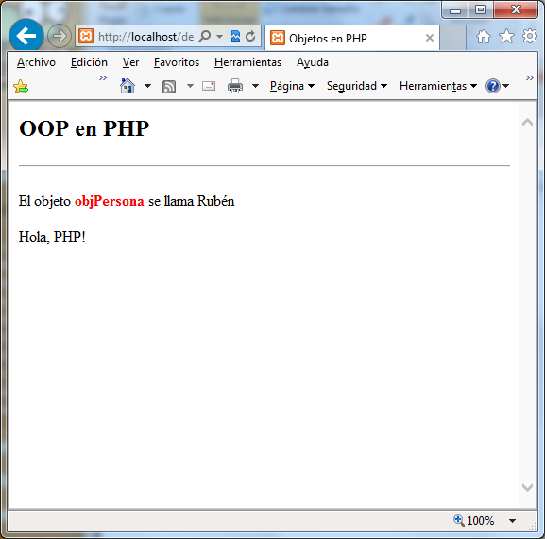This screenshot has width=547, height=539.
Task: Open the Favoritos menu
Action: [x=177, y=62]
